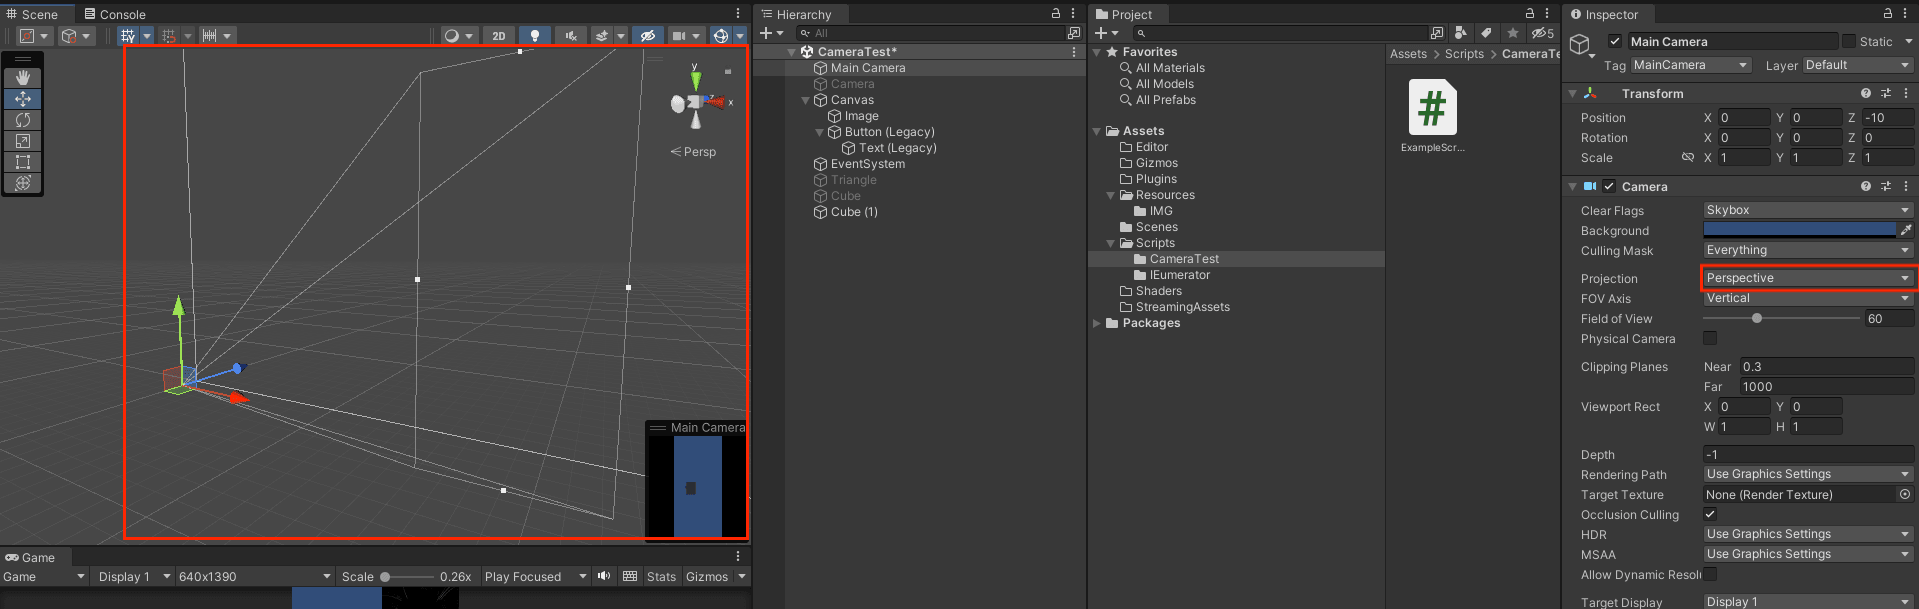1919x609 pixels.
Task: Click the Stats button in Game view
Action: (661, 577)
